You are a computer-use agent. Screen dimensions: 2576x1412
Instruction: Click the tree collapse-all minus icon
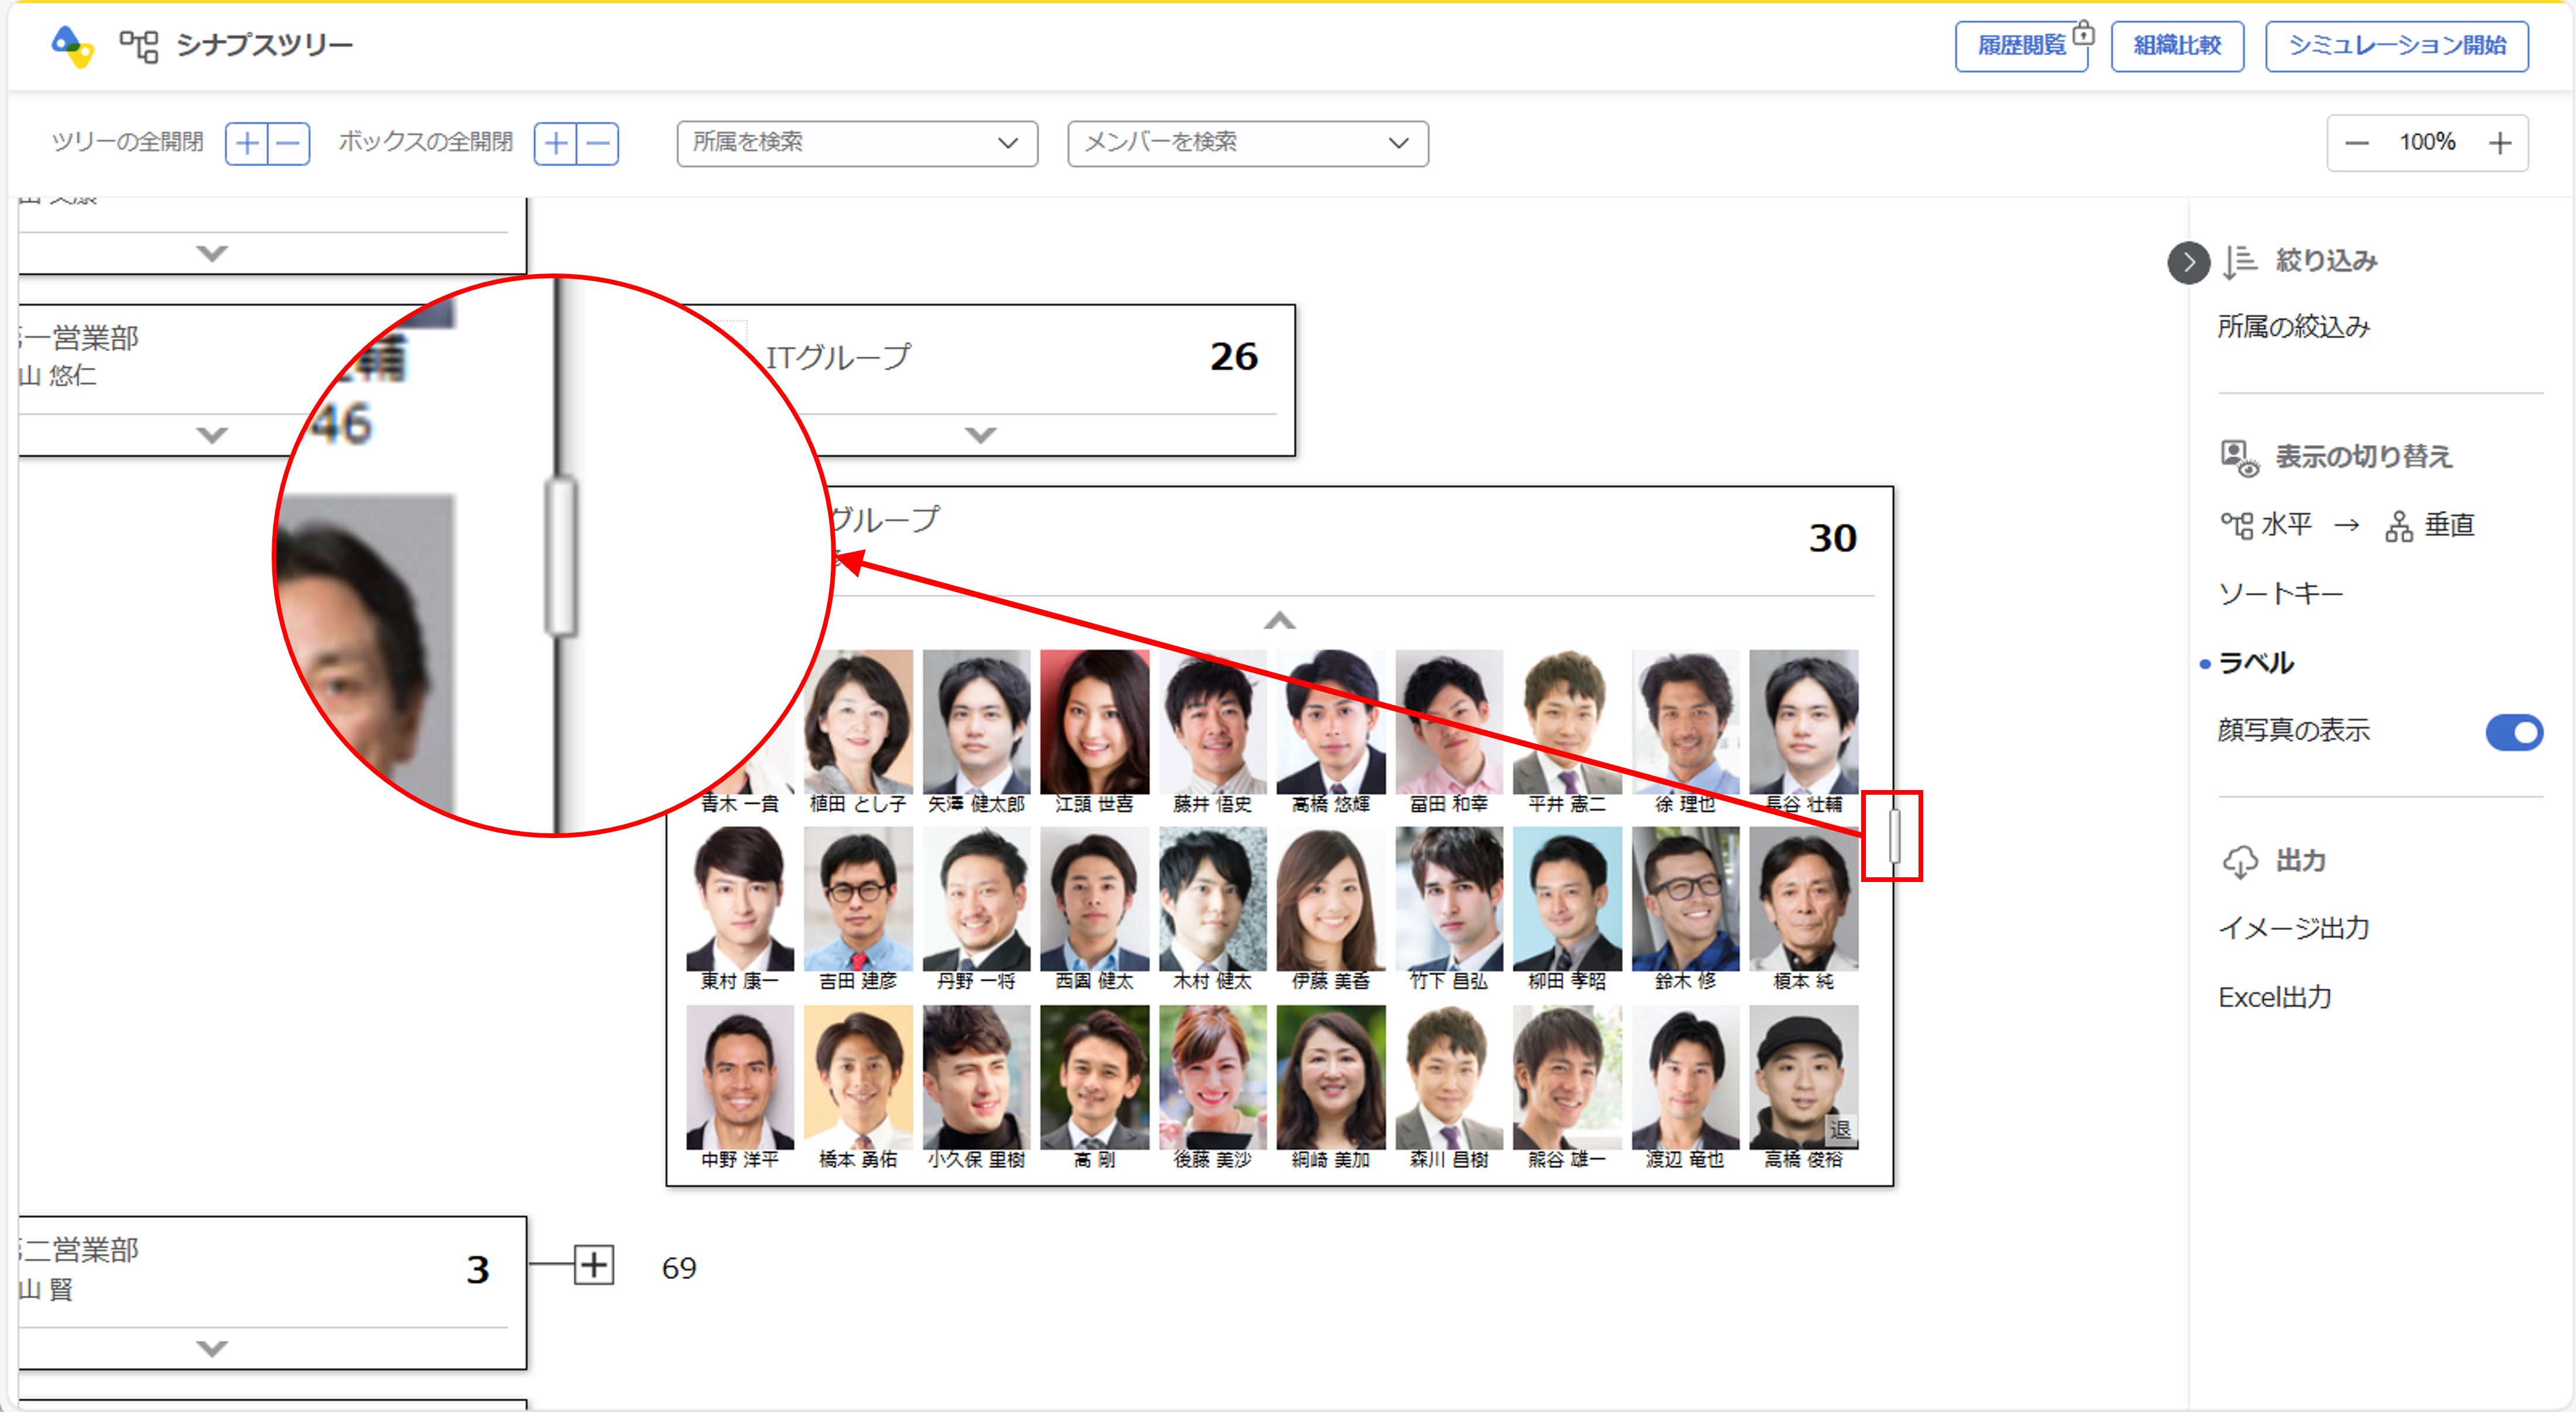point(289,143)
